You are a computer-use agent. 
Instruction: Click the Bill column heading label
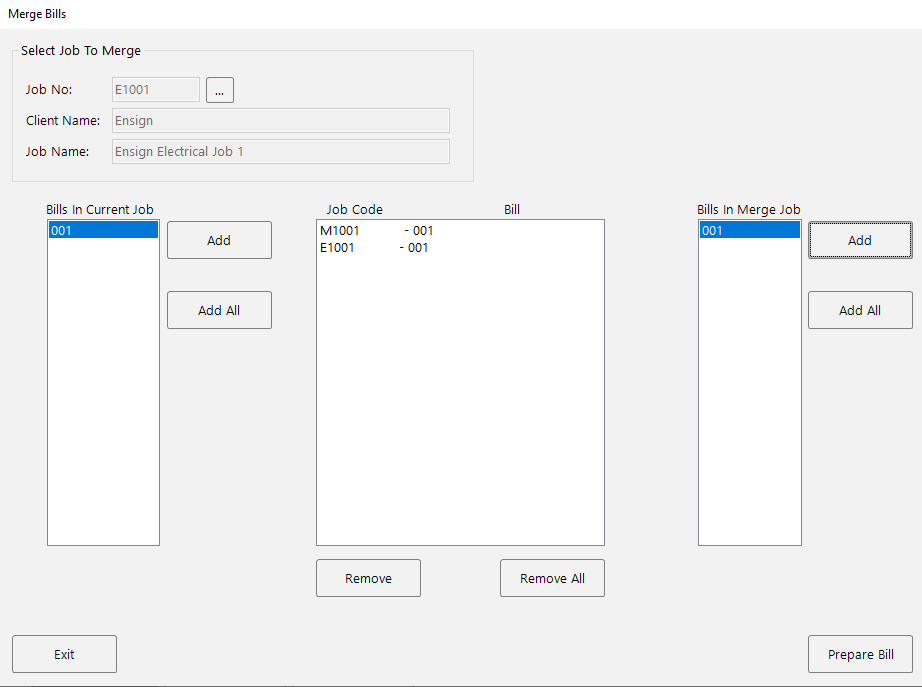click(x=511, y=209)
